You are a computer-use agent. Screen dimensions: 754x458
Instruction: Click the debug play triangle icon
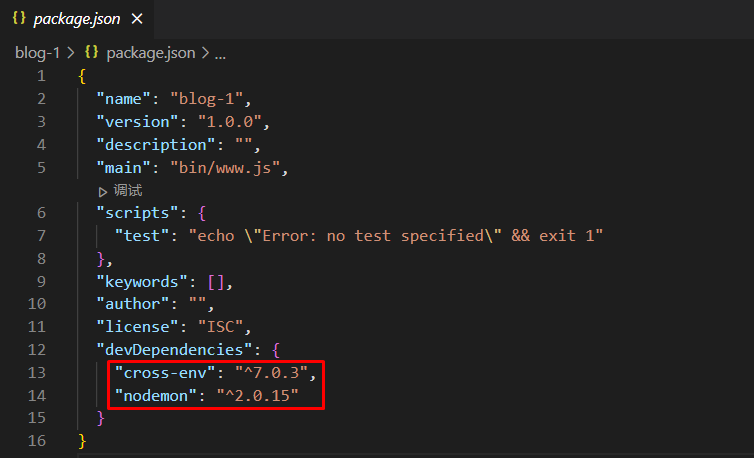[102, 192]
